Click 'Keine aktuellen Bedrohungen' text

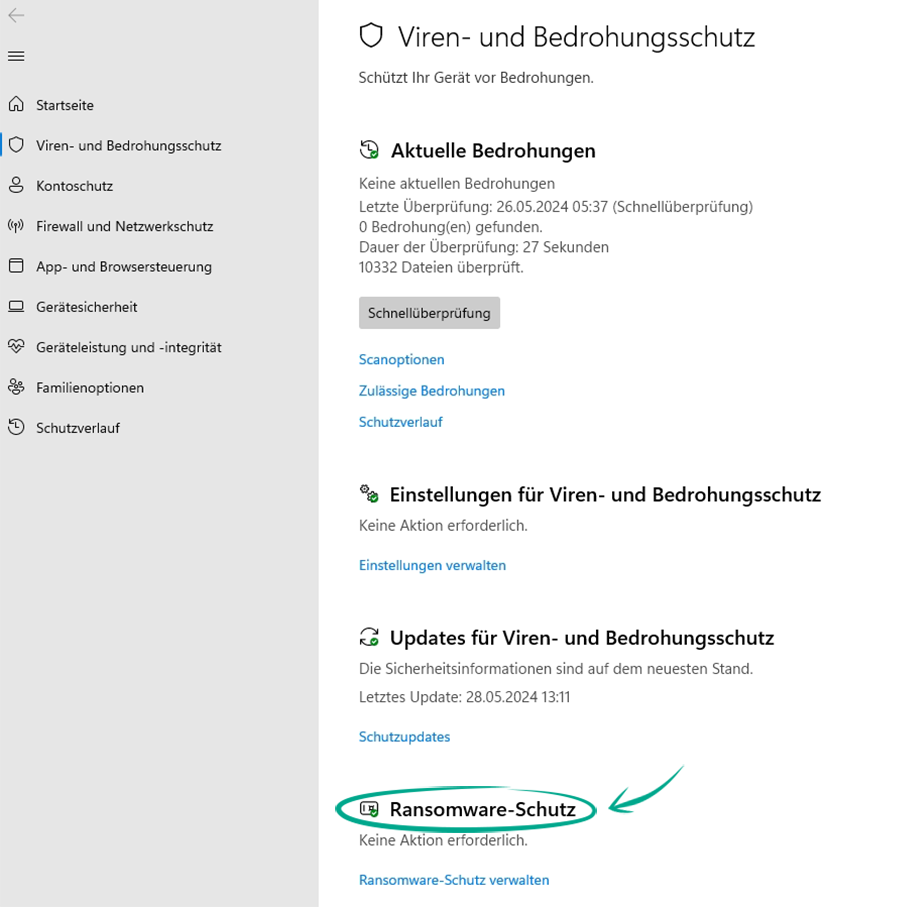coord(457,184)
